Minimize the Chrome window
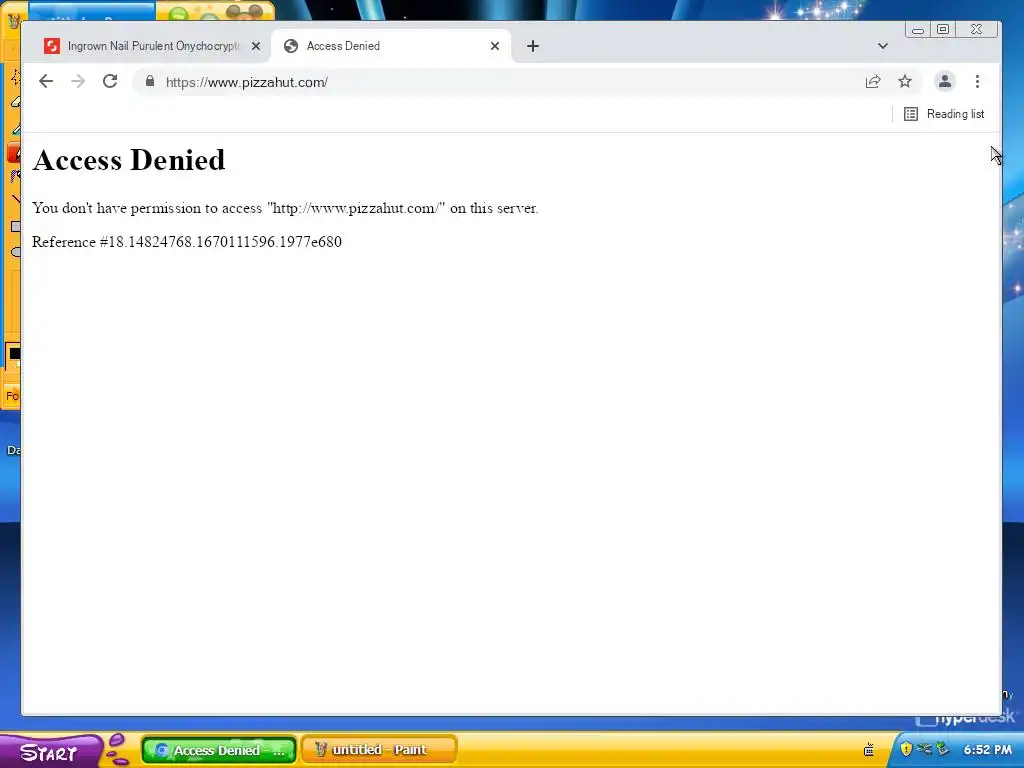 tap(918, 29)
